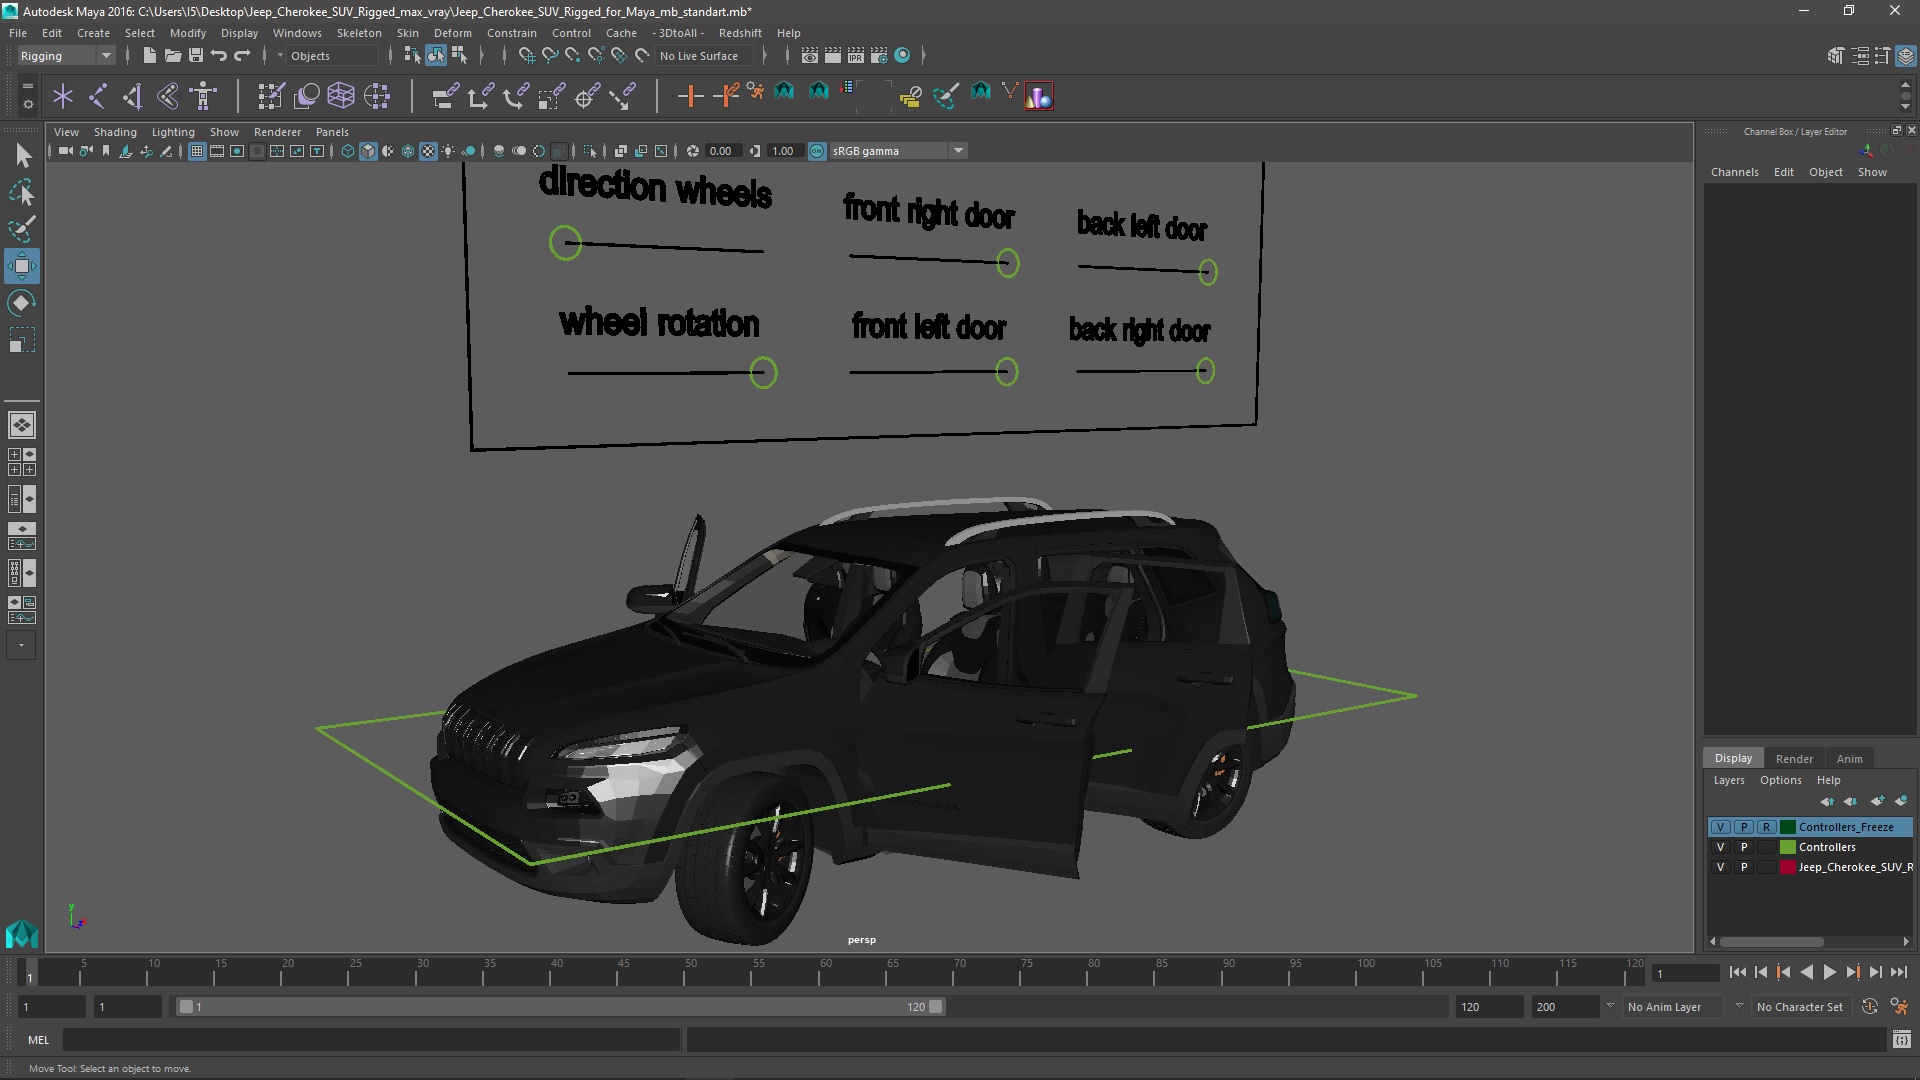Click the Maya home logo icon

click(x=22, y=934)
